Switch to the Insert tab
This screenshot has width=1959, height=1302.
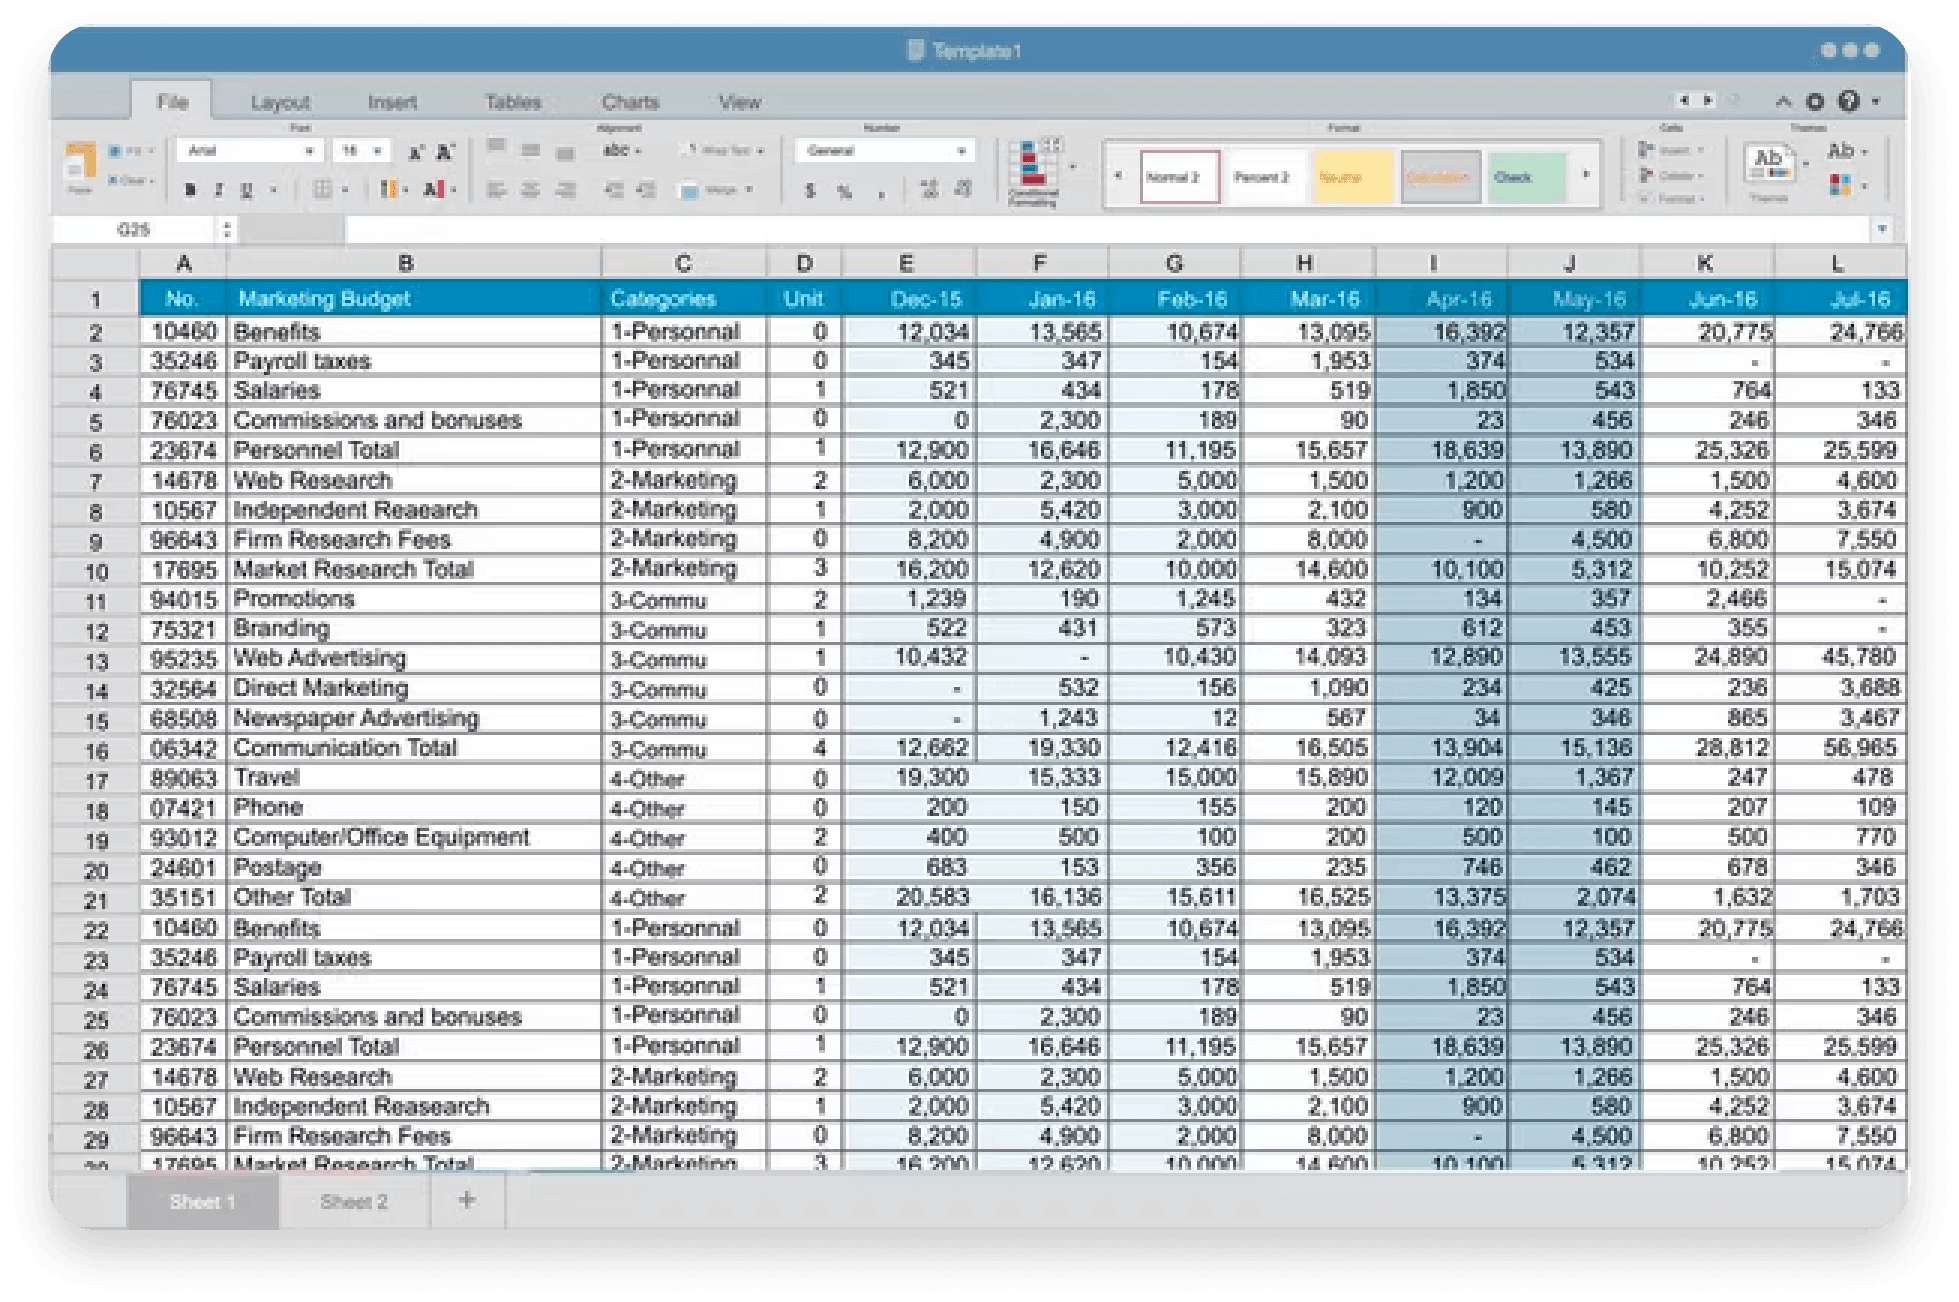pyautogui.click(x=392, y=102)
